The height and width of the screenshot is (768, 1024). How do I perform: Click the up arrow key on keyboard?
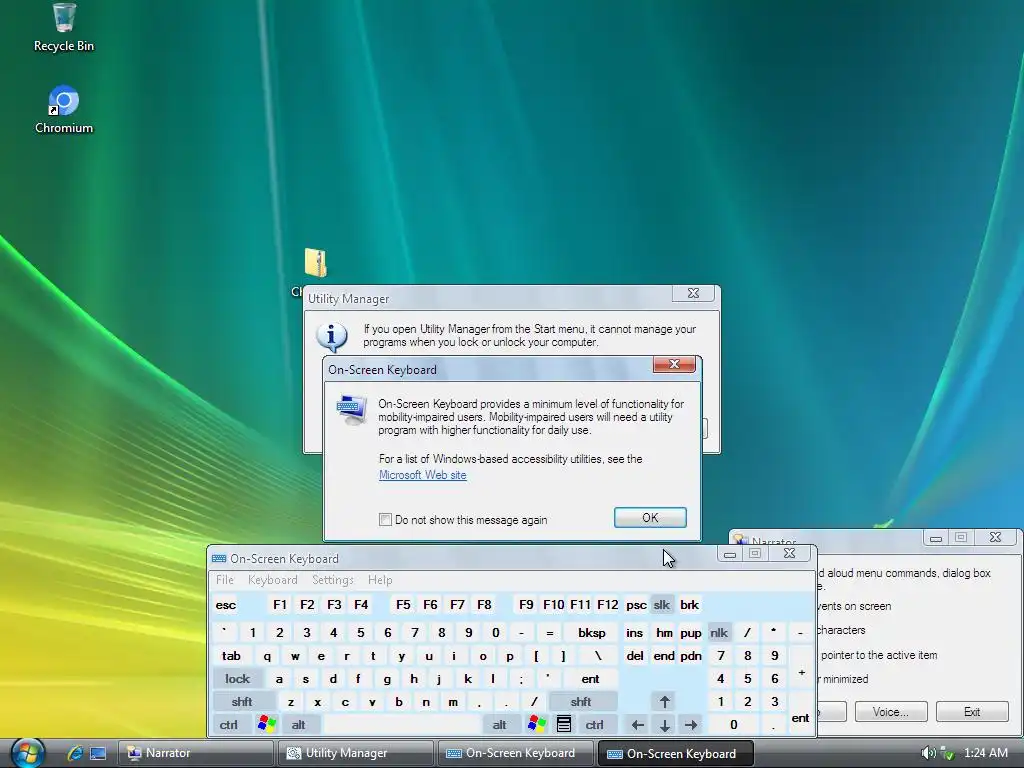point(664,701)
